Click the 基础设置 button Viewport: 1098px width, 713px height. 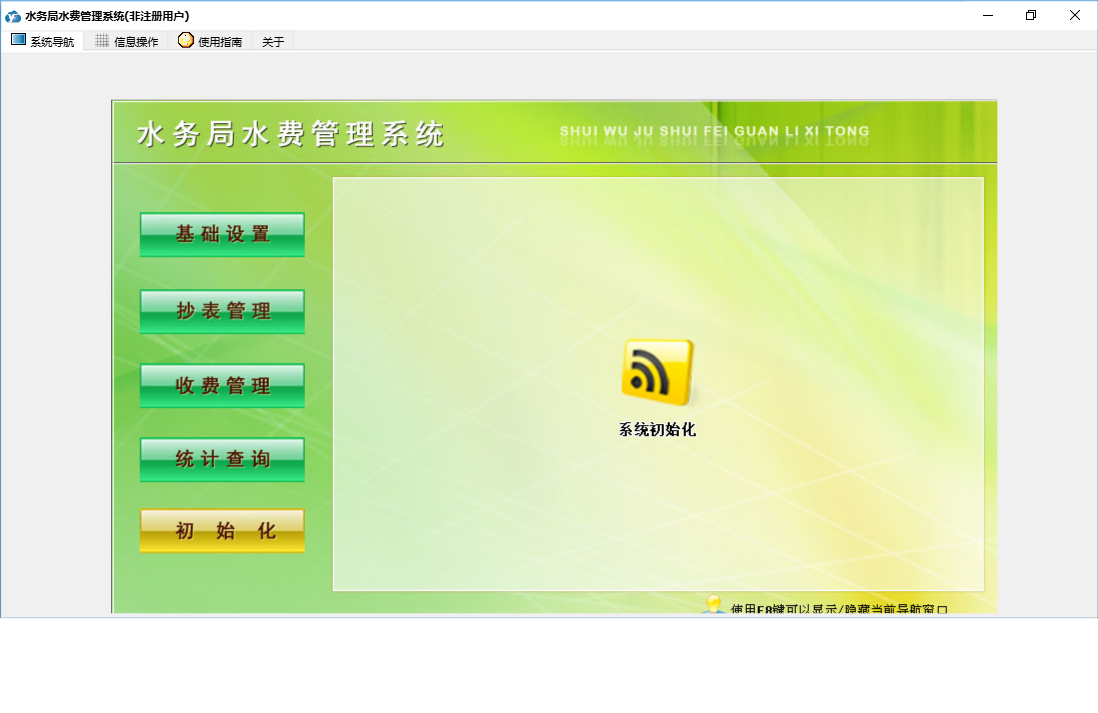click(223, 234)
